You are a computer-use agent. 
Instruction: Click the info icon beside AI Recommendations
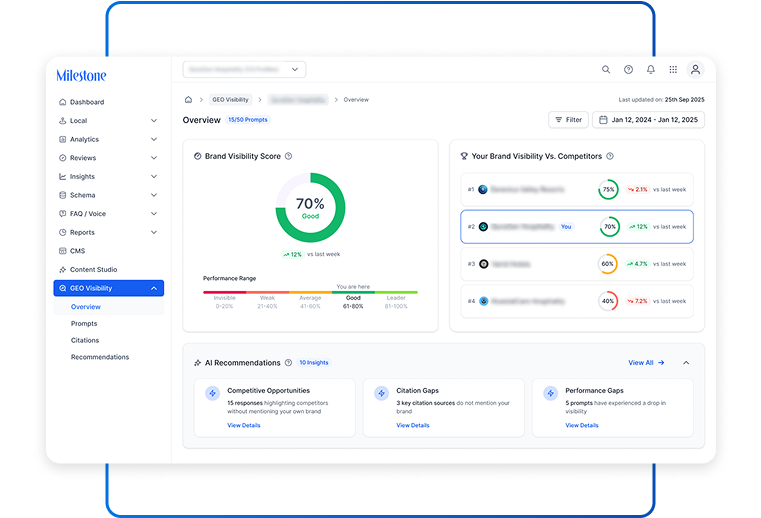coord(288,363)
